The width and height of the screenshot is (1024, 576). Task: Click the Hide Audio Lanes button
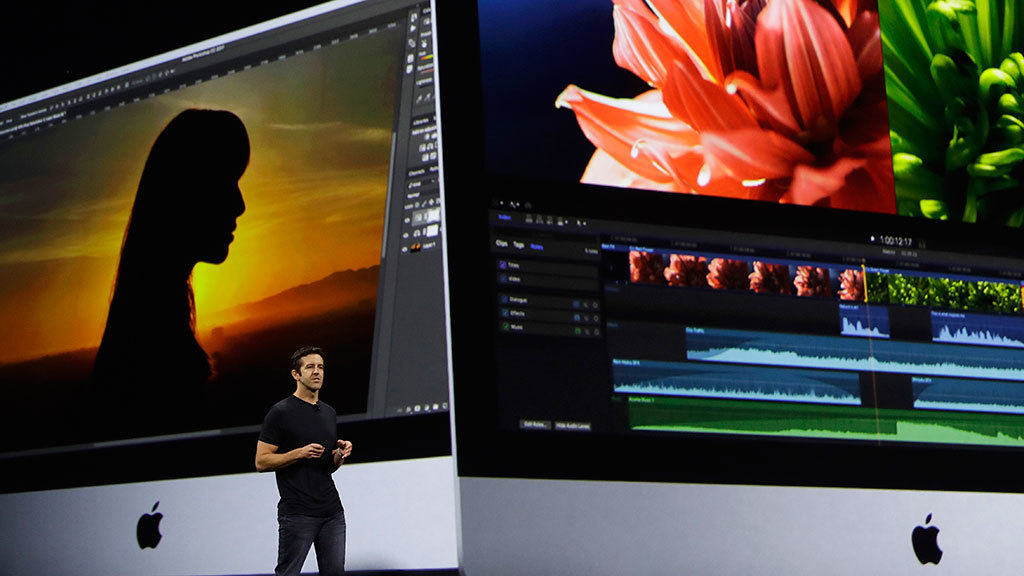pyautogui.click(x=573, y=425)
